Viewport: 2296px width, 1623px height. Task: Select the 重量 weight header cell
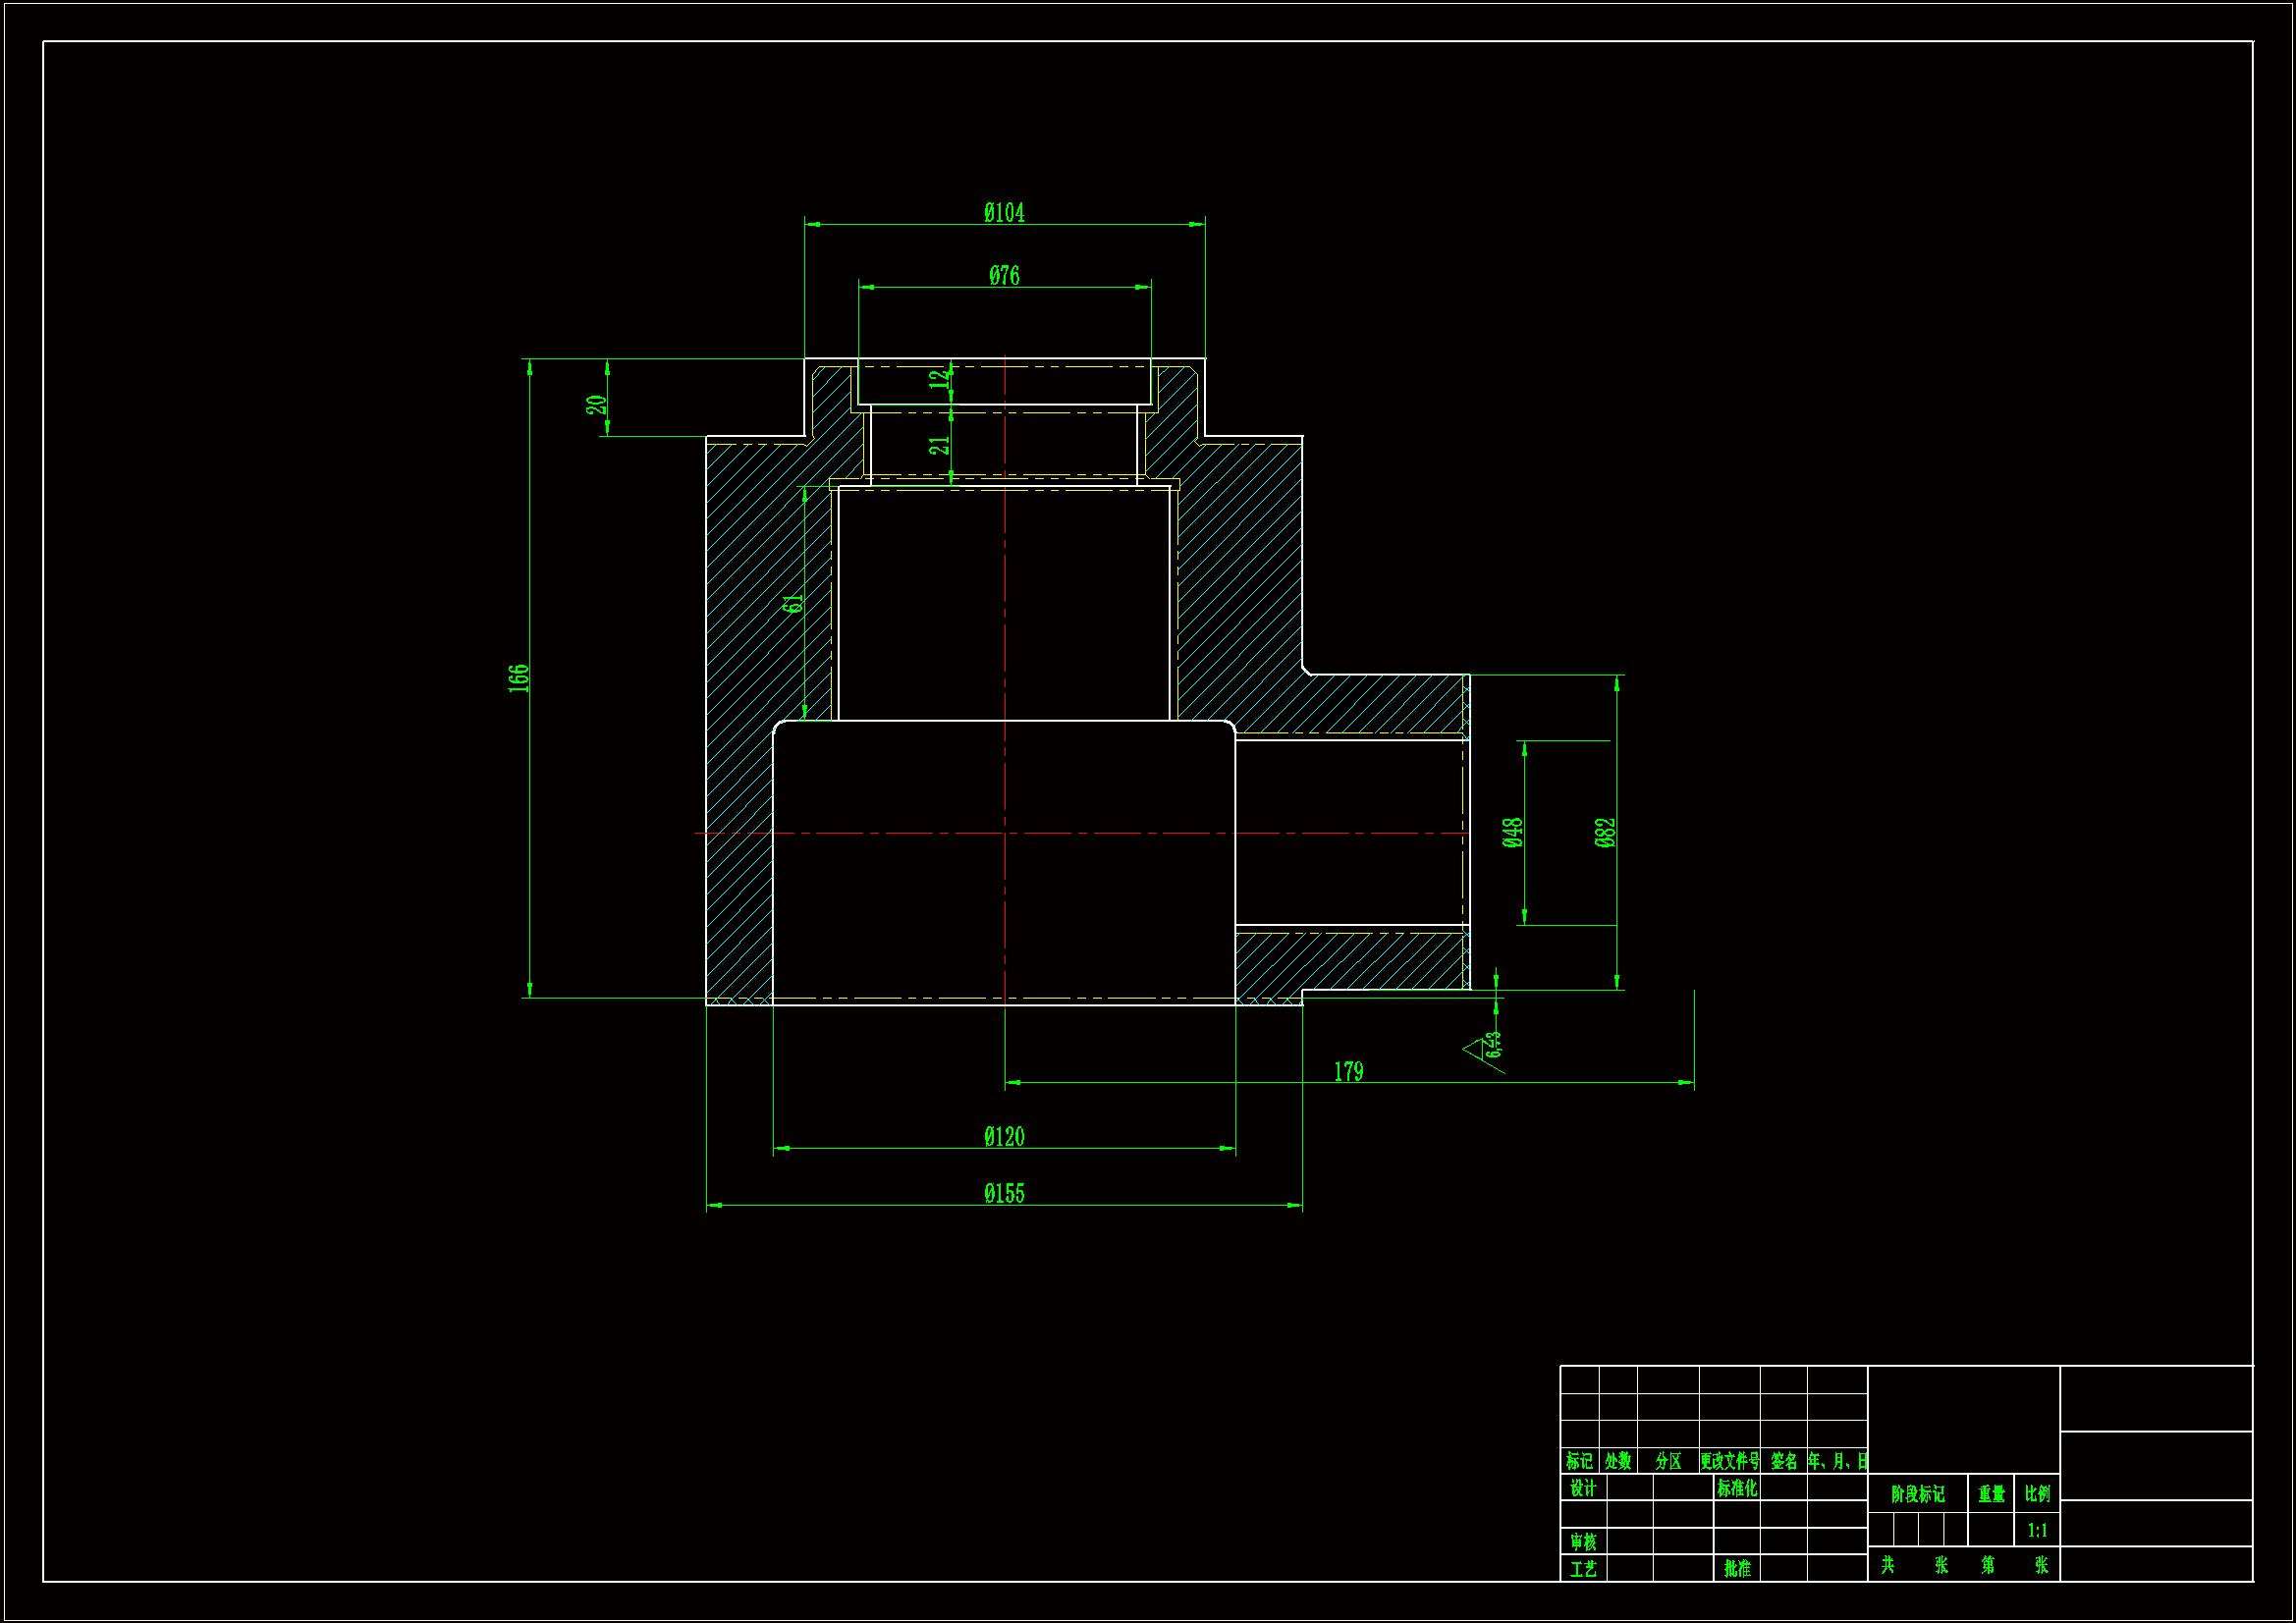[x=1991, y=1494]
